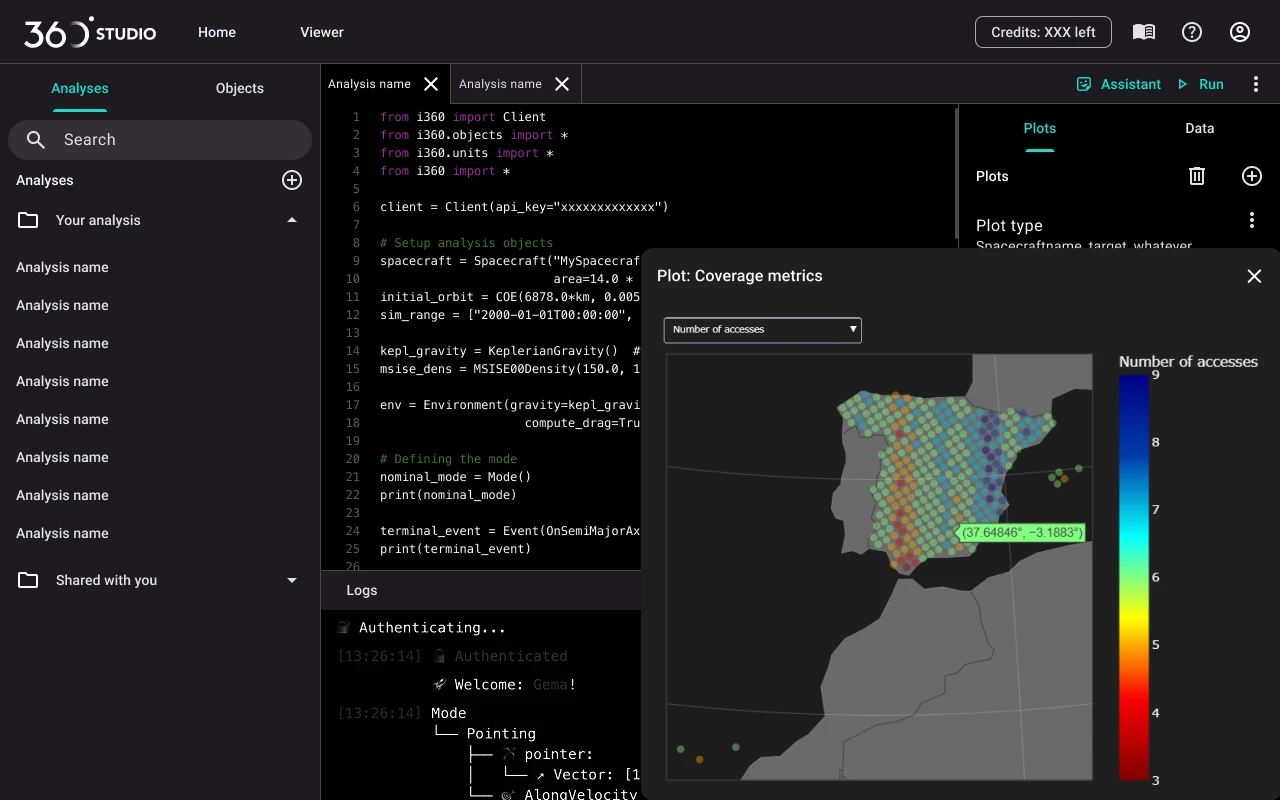Expand the Shared with you folder
Viewport: 1280px width, 800px height.
click(x=291, y=580)
